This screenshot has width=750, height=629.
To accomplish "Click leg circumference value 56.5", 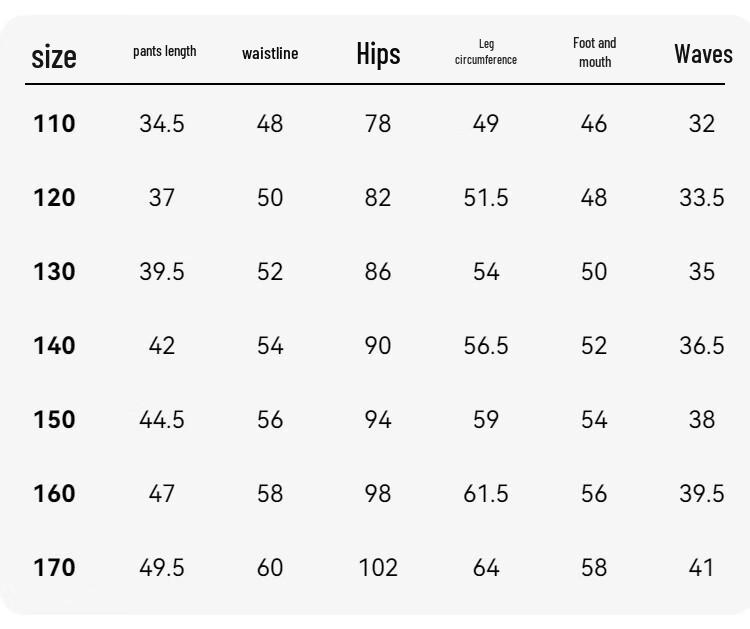I will point(485,345).
